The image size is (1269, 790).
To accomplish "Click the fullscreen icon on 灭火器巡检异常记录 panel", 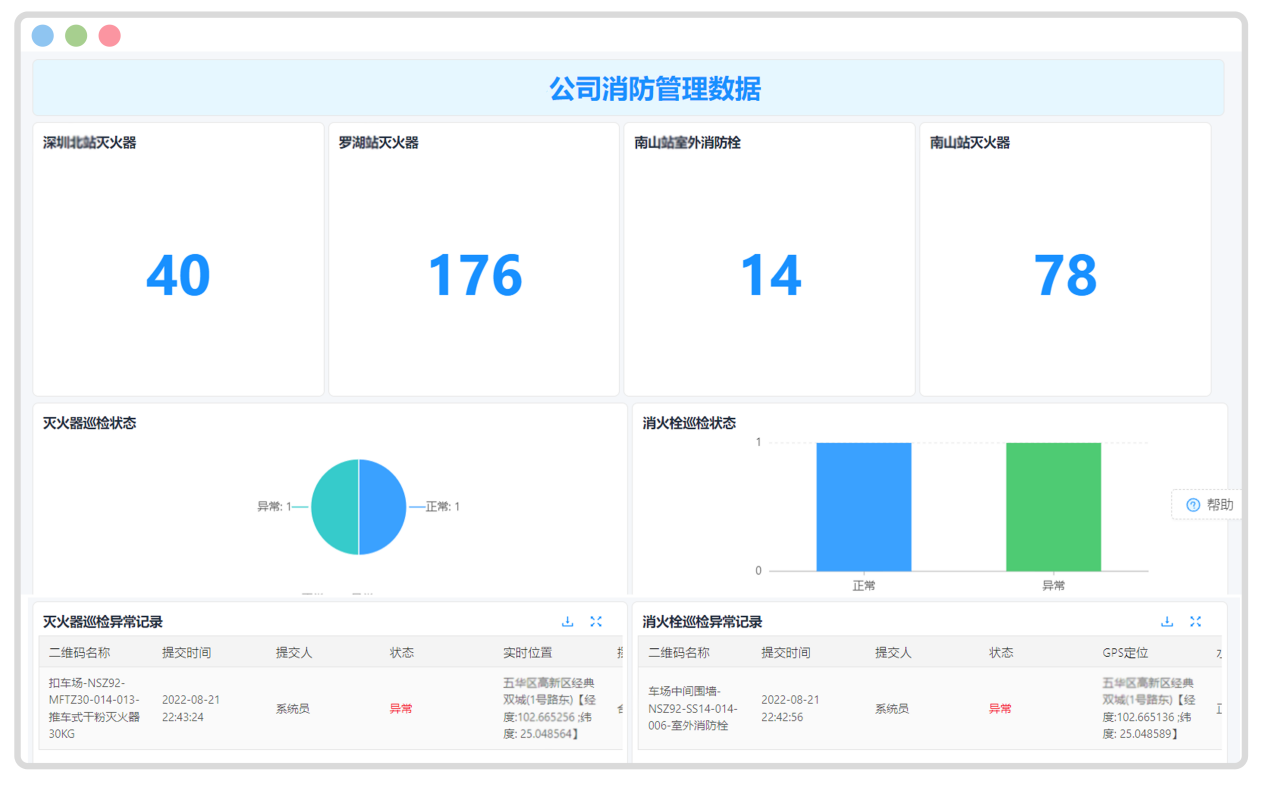I will pos(596,621).
